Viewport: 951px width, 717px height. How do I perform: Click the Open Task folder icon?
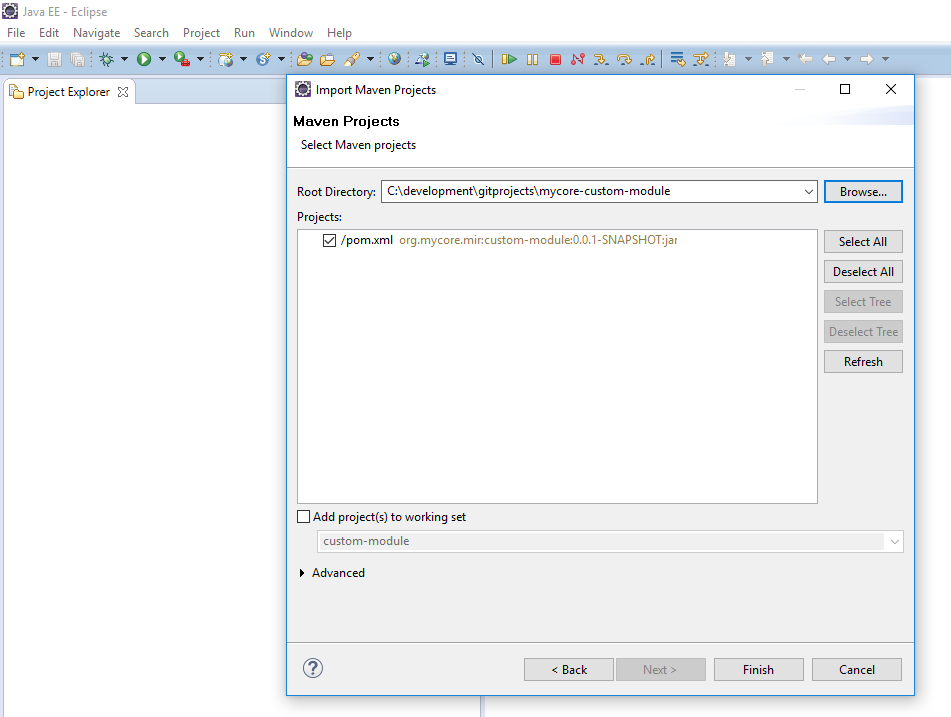(328, 59)
